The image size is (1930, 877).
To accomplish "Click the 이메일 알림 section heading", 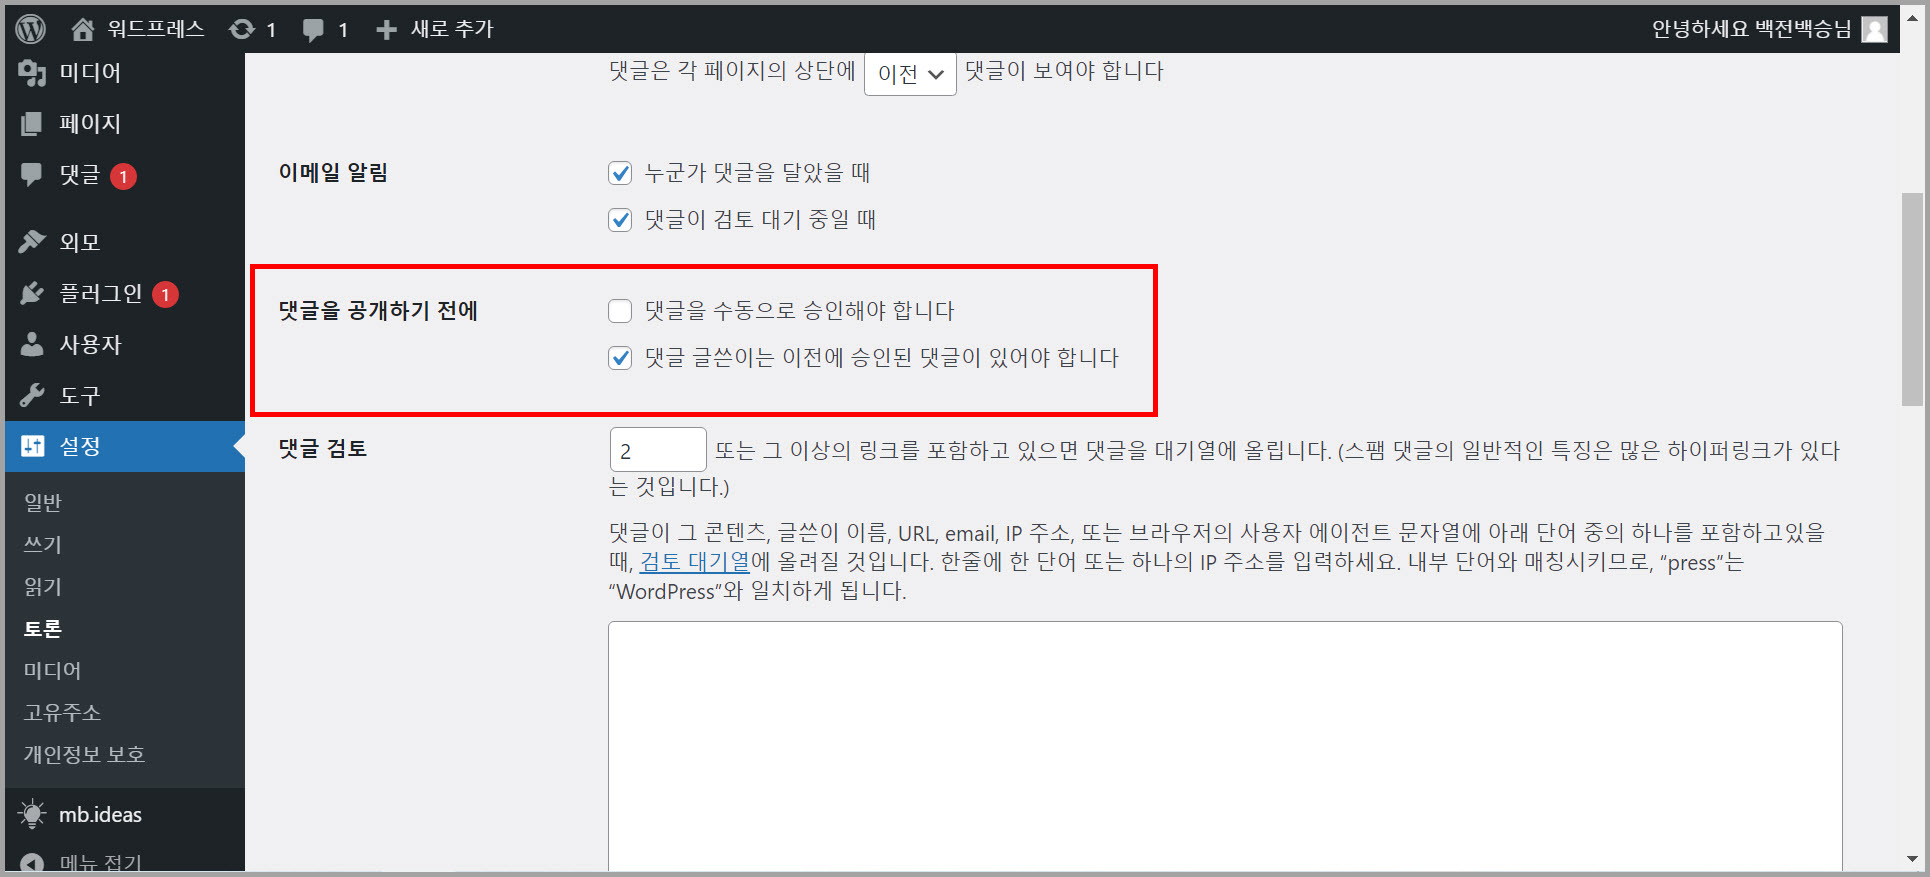I will pos(333,173).
